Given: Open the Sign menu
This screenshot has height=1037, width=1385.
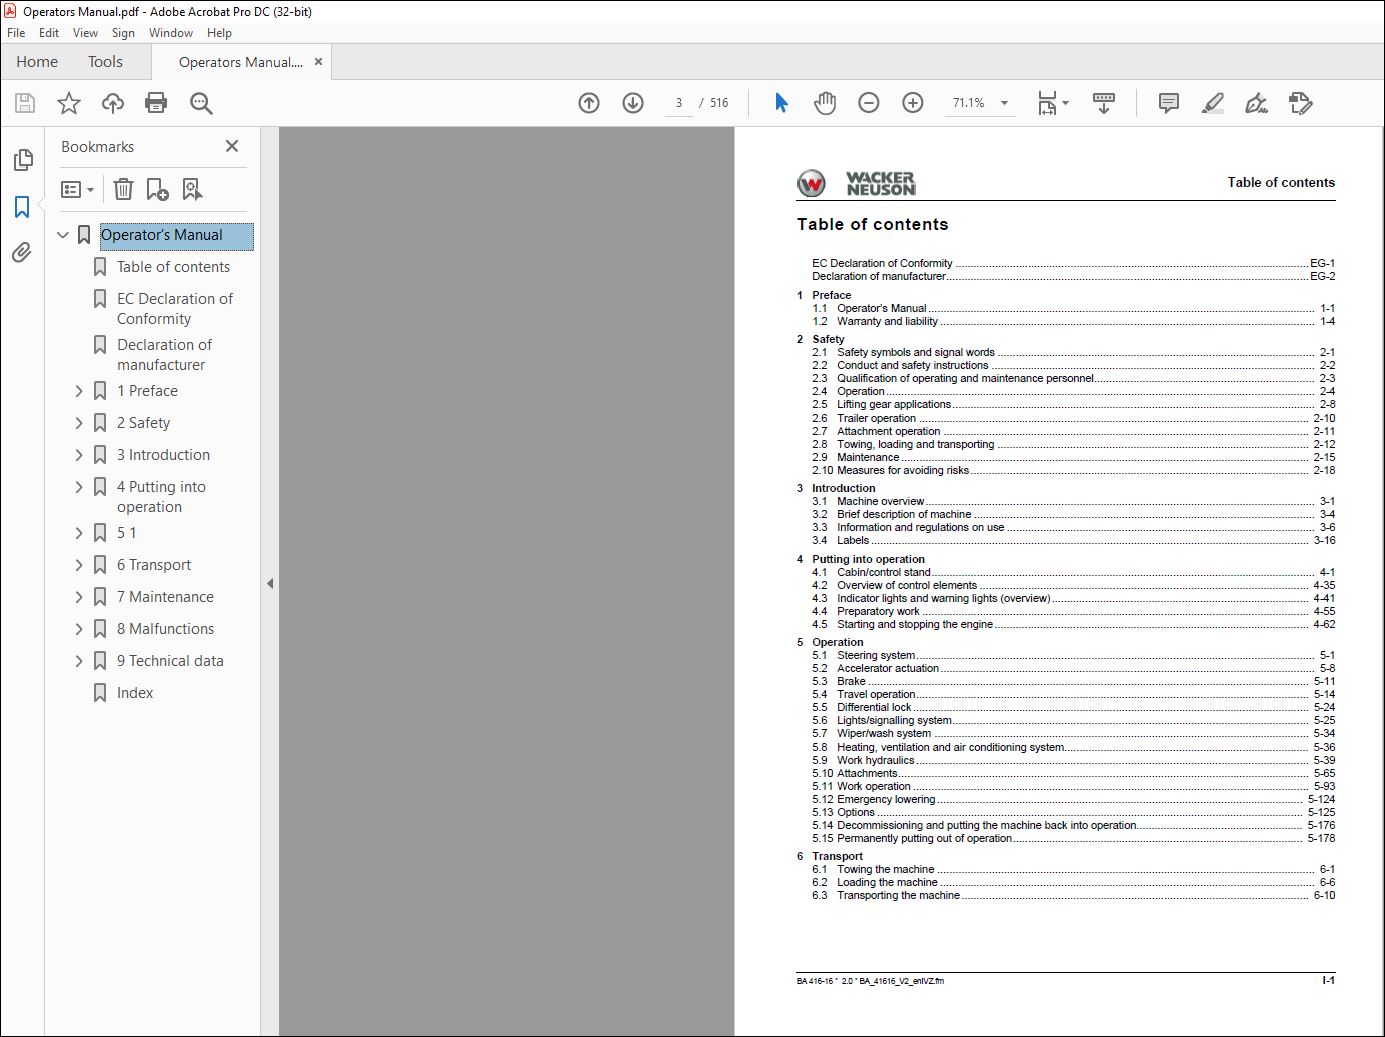Looking at the screenshot, I should [x=123, y=33].
